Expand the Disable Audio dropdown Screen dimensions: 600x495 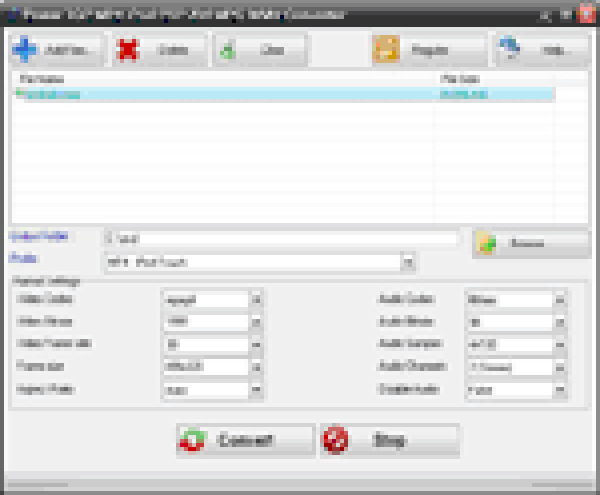coord(560,390)
